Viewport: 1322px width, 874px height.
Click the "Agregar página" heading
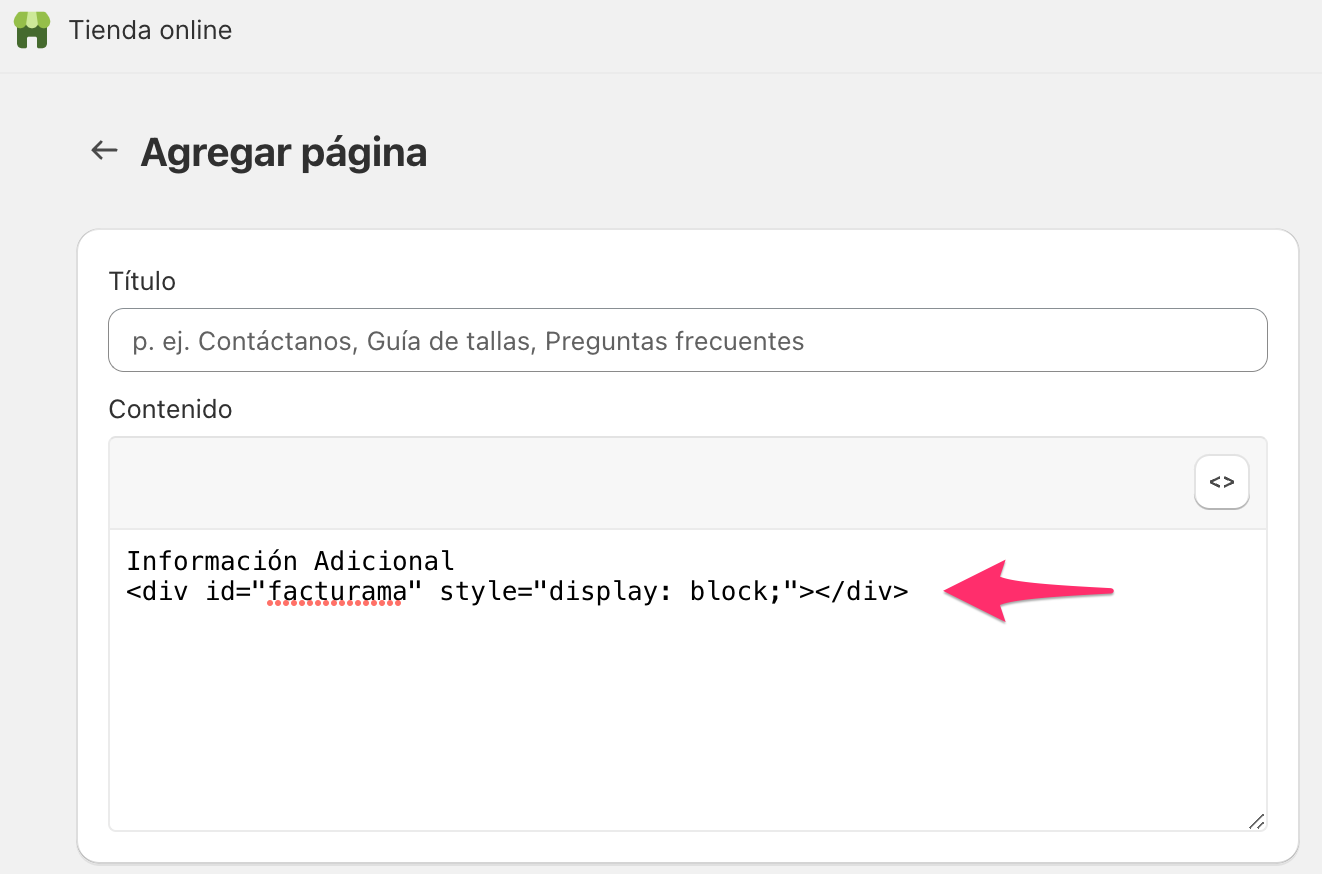click(x=284, y=152)
